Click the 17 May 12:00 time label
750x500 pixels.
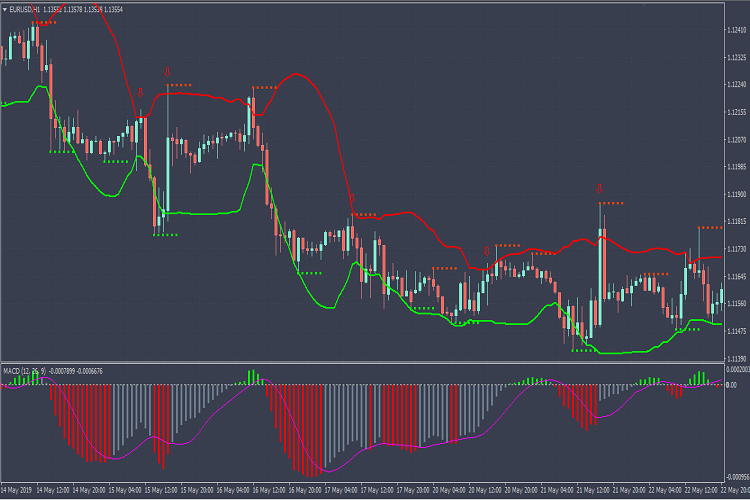(x=377, y=490)
